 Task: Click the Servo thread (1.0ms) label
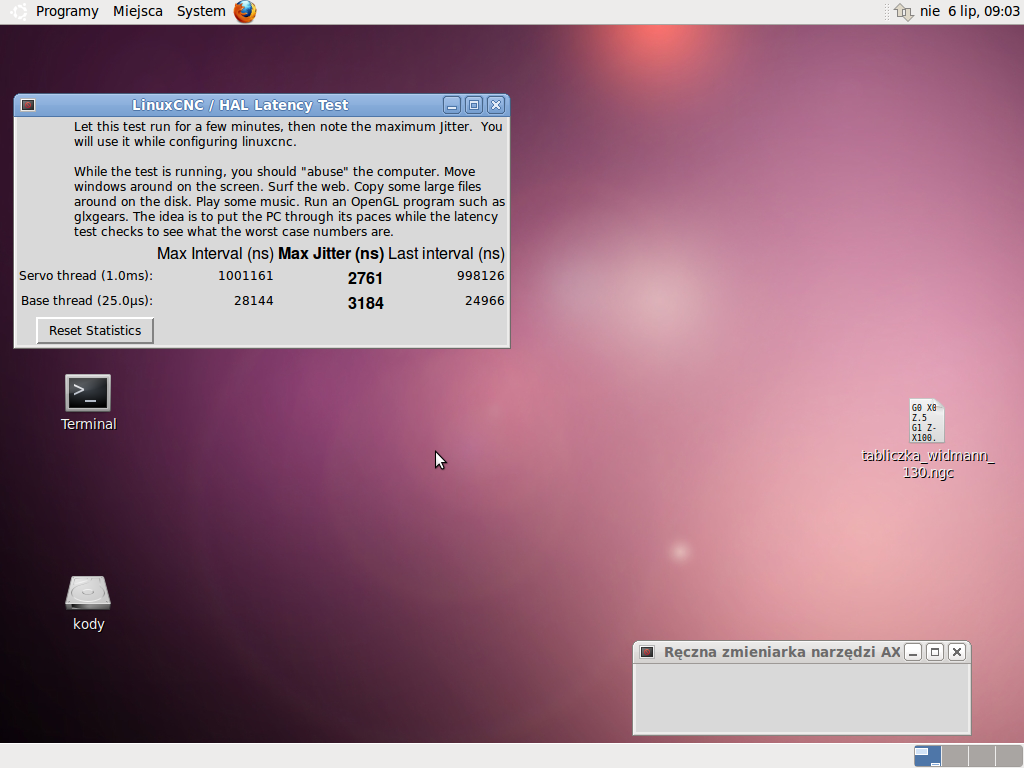[86, 276]
